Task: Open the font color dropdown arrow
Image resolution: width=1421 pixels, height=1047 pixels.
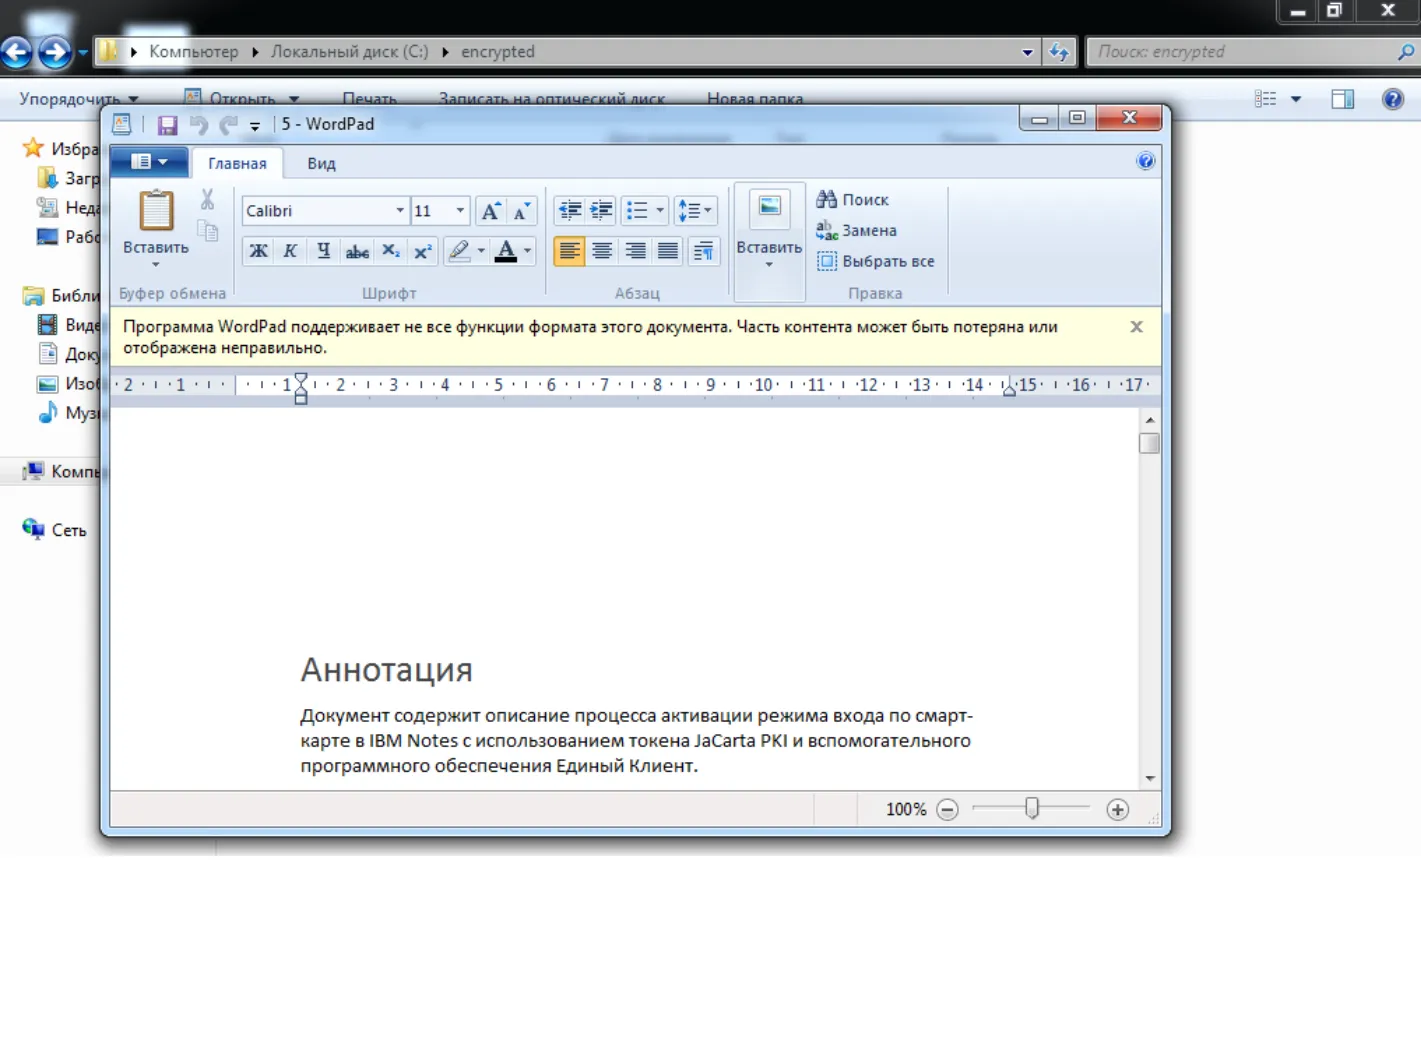Action: (528, 251)
